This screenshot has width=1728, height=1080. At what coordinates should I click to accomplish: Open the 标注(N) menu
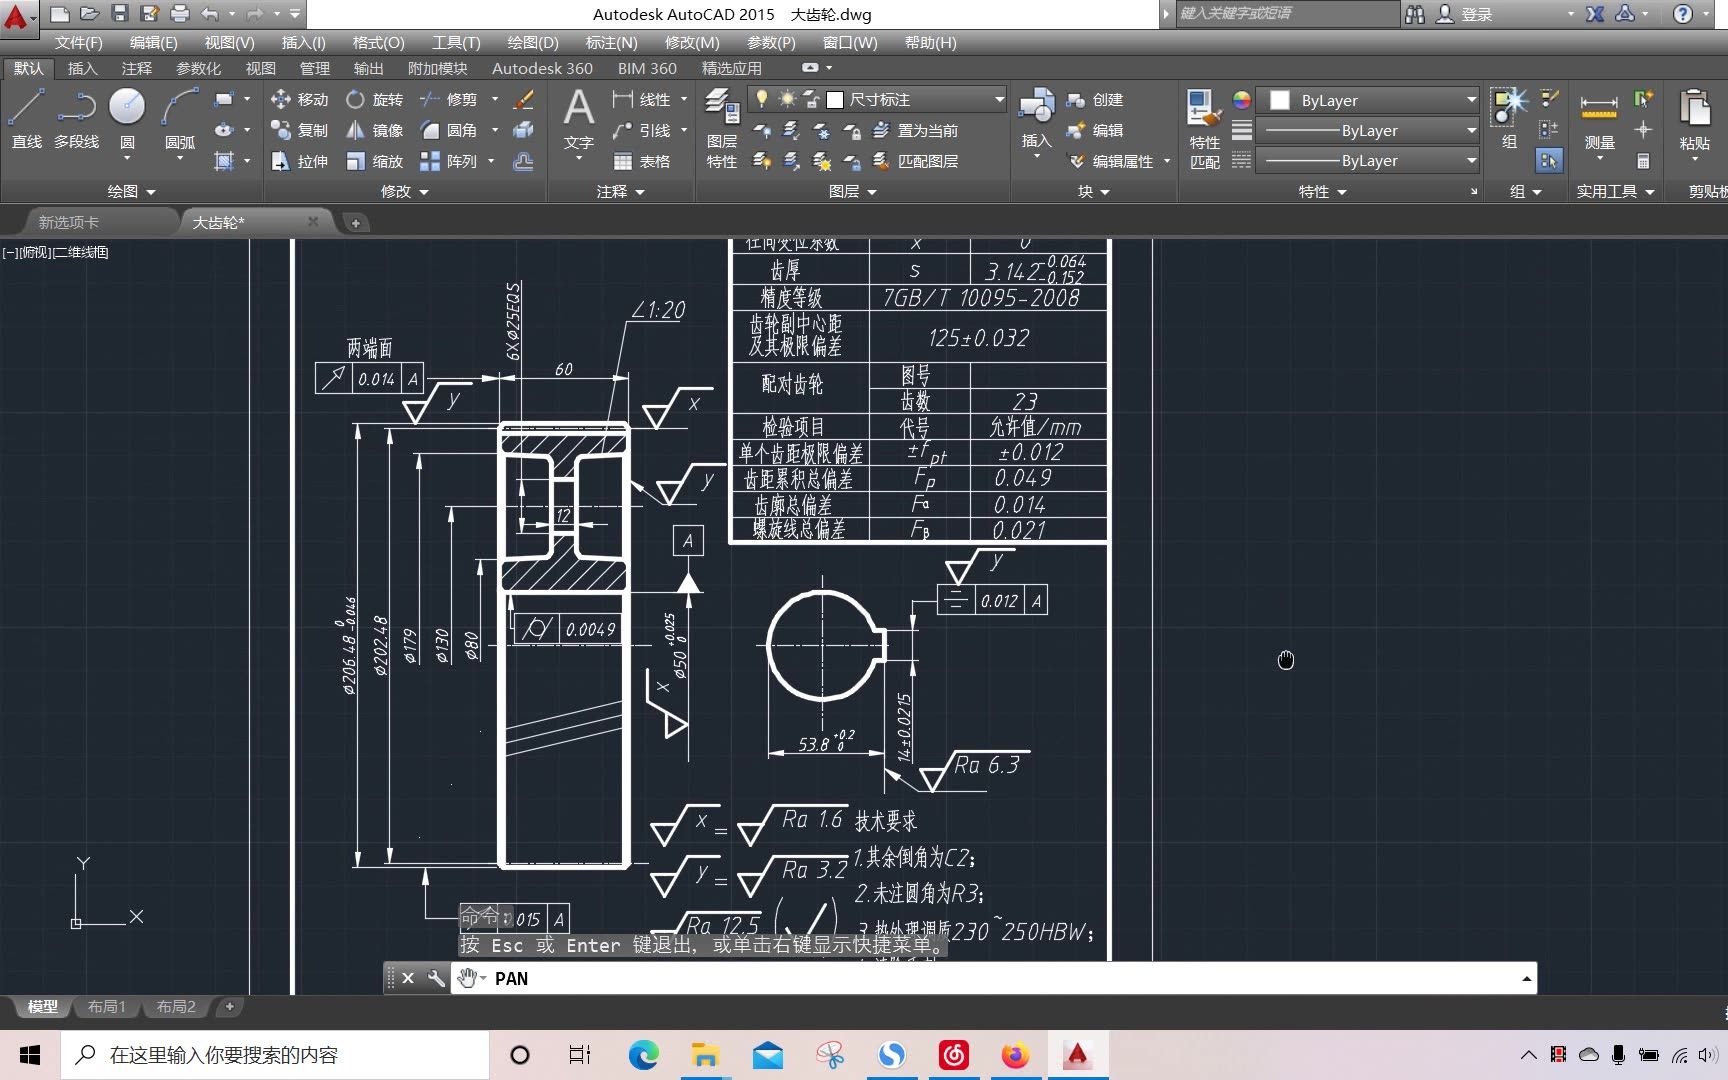pyautogui.click(x=610, y=42)
